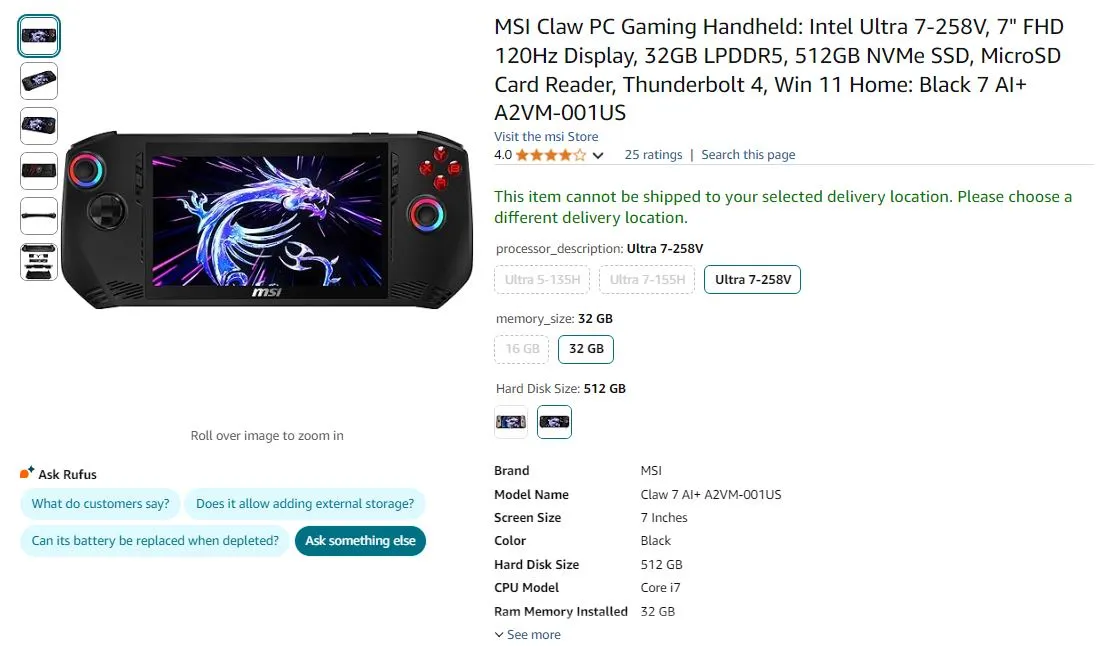Visit the msi Store

[546, 136]
